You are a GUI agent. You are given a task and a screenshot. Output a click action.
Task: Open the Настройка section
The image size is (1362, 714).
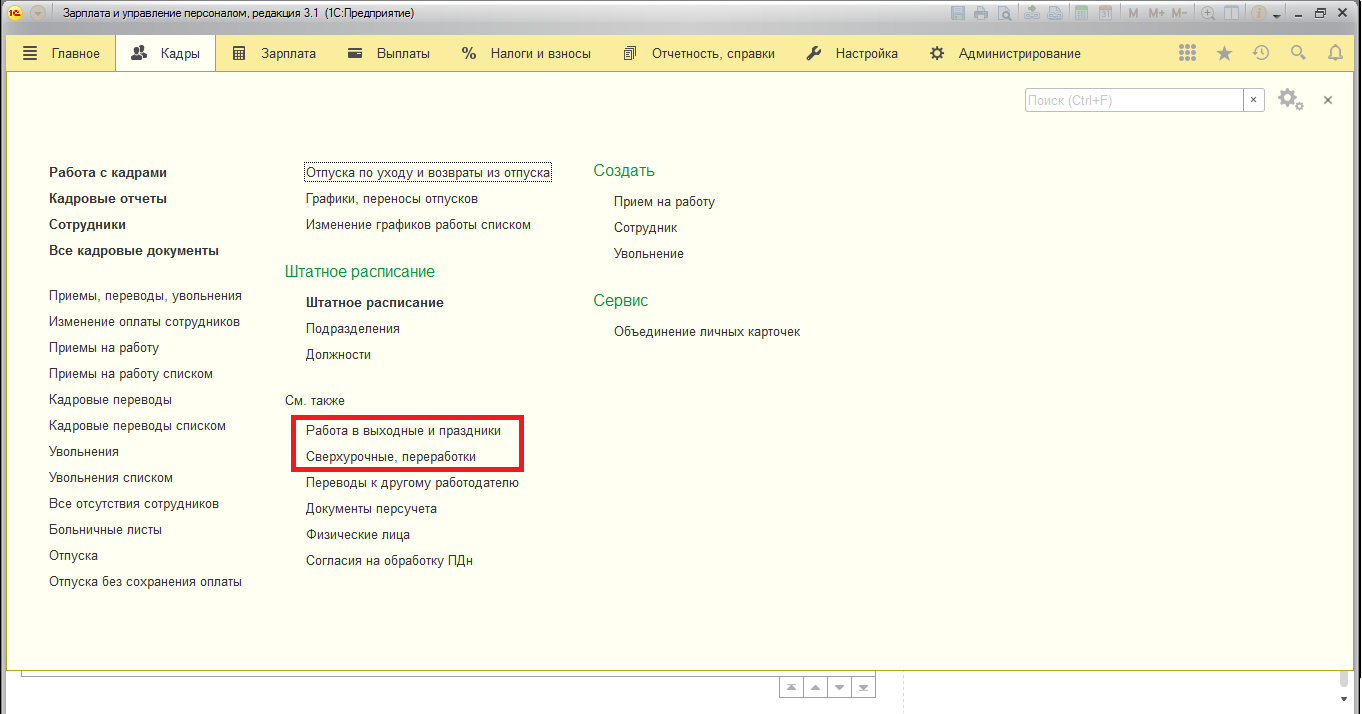852,54
